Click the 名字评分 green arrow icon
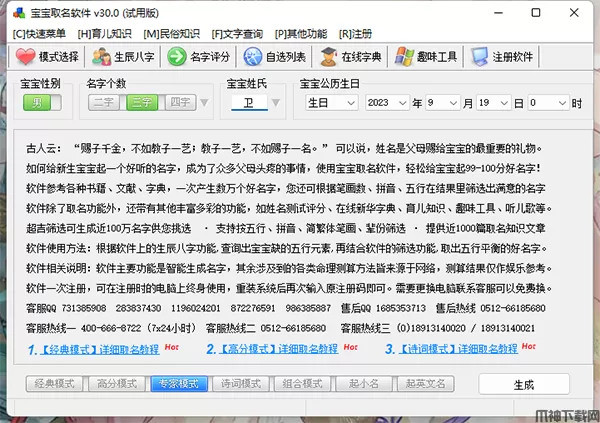The height and width of the screenshot is (423, 600). click(177, 56)
